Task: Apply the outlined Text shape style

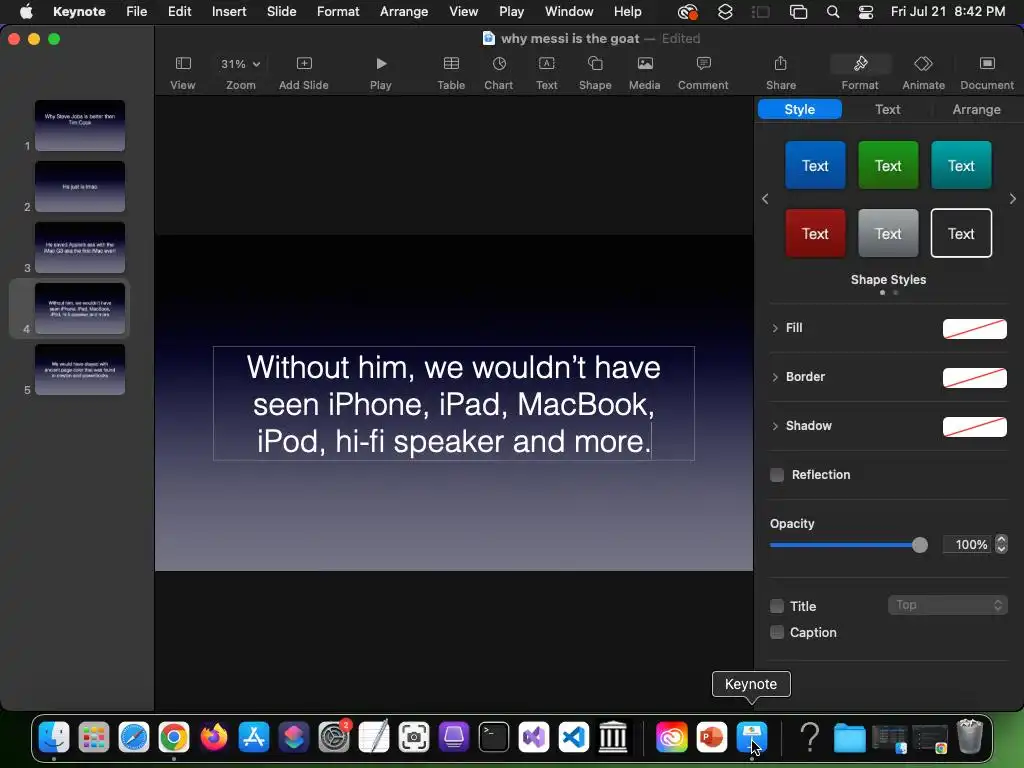Action: pos(961,233)
